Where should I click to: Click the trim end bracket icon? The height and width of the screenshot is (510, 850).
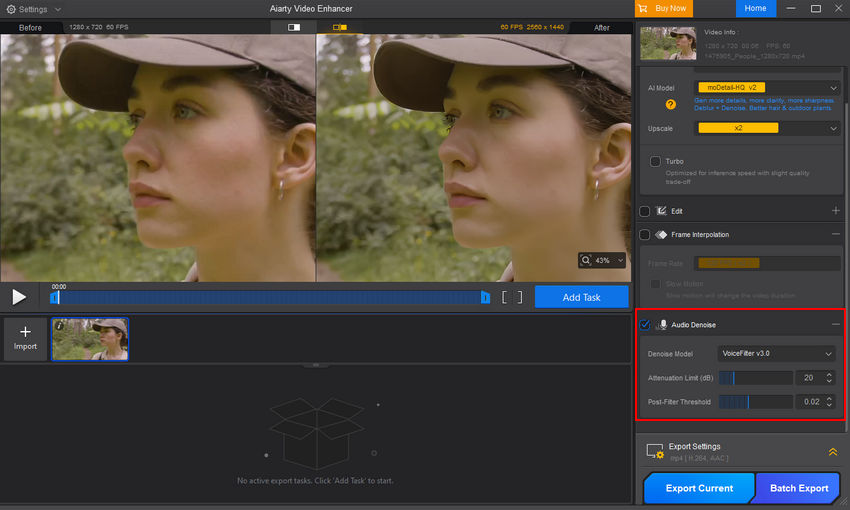click(x=520, y=297)
